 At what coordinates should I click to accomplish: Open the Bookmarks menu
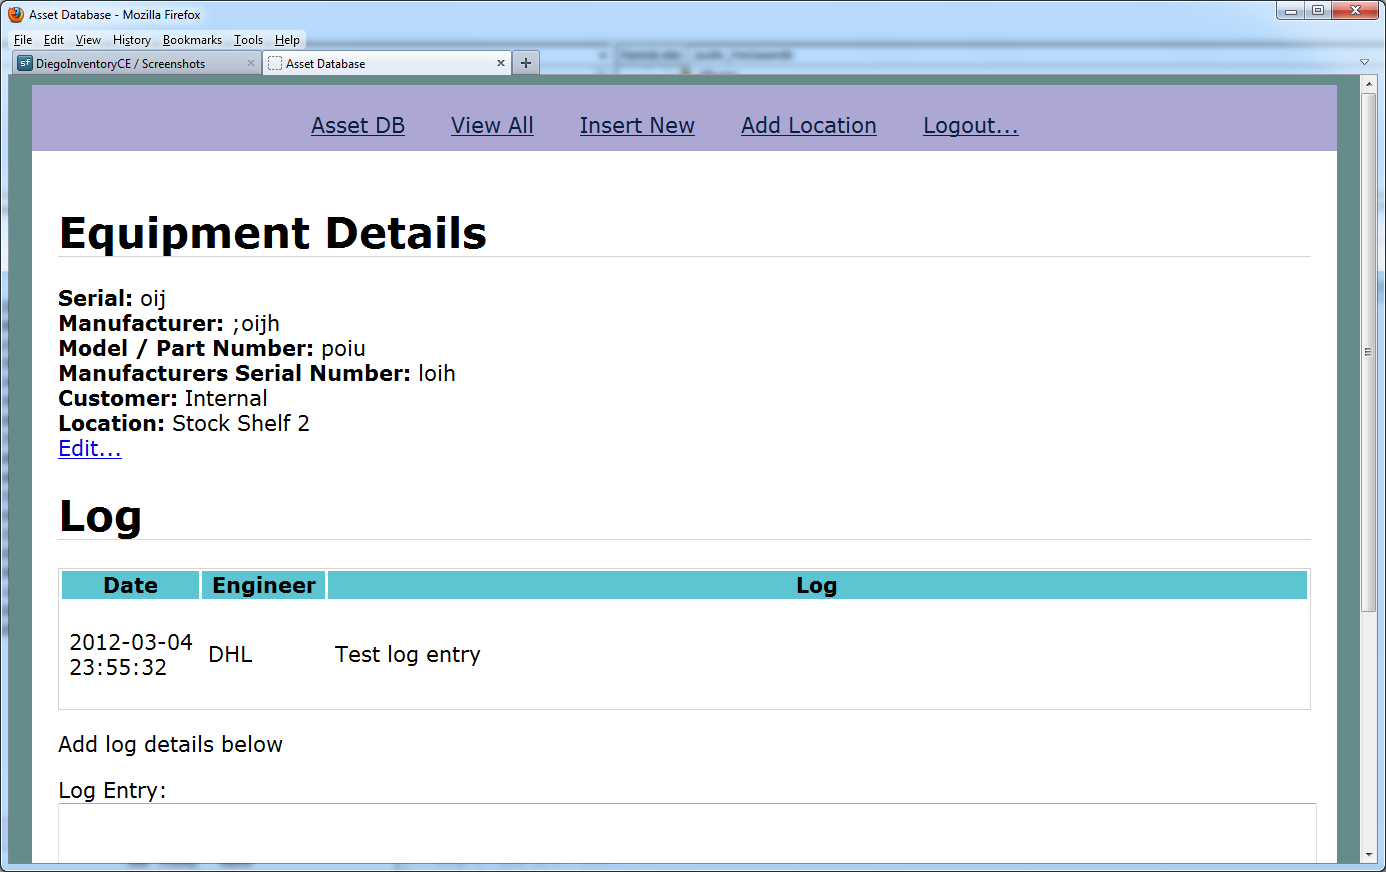[x=192, y=39]
